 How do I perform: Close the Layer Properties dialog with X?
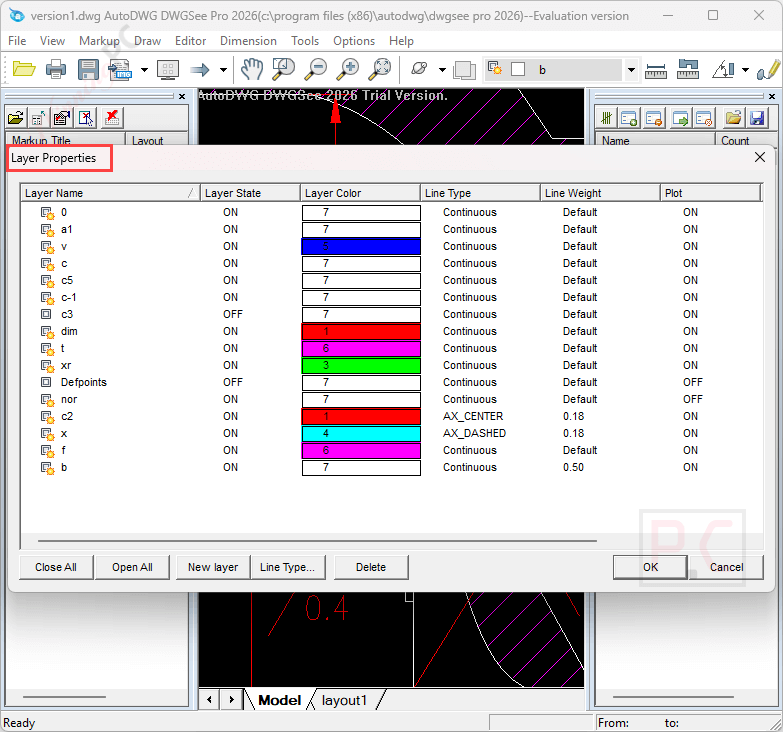point(760,157)
